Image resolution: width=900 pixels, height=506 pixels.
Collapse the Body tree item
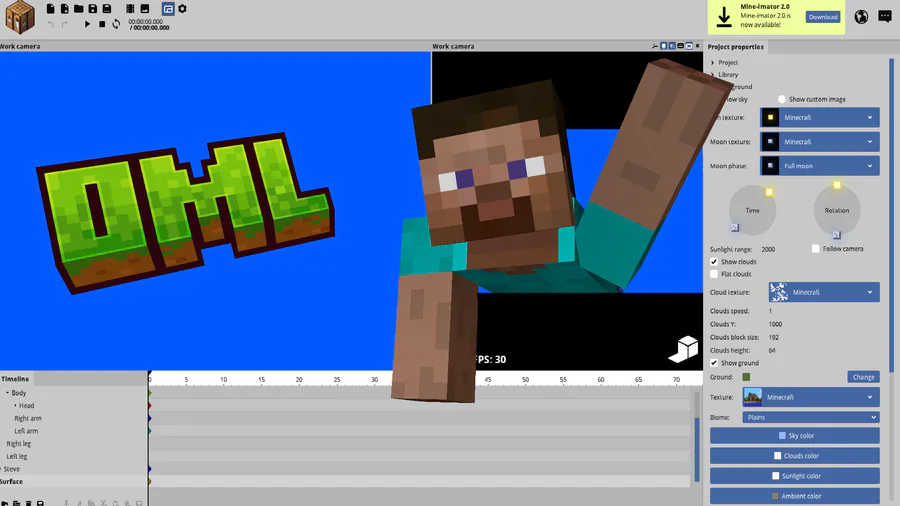[x=7, y=393]
